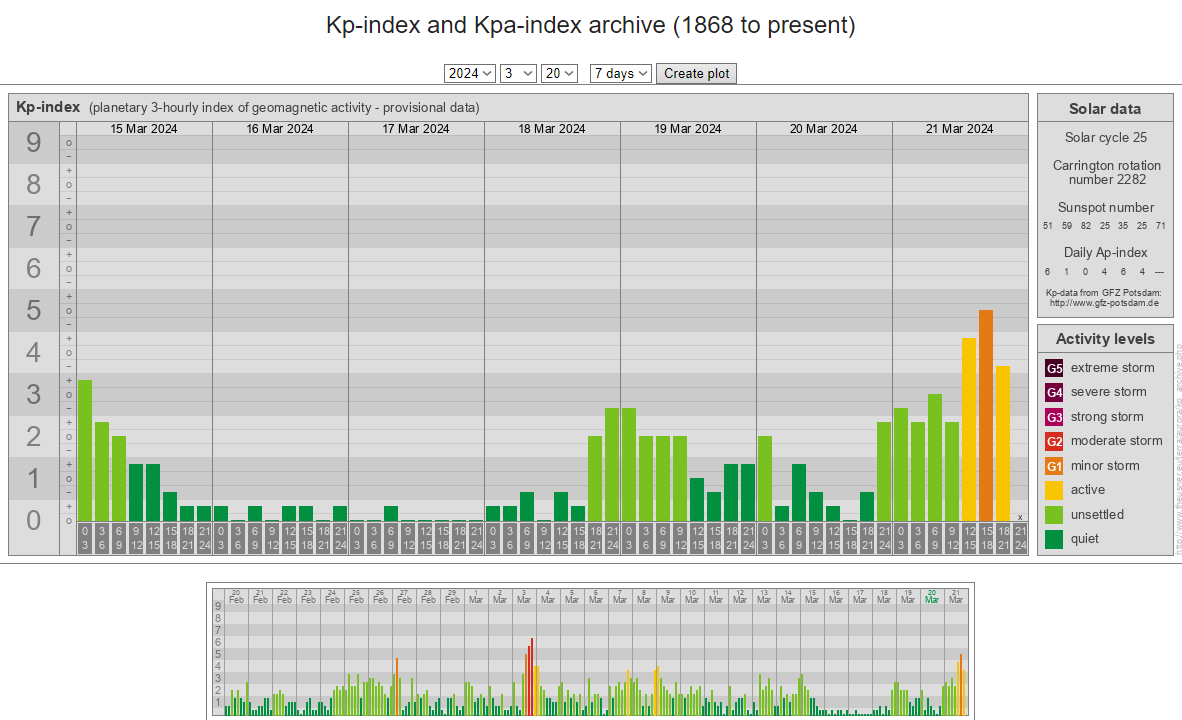
Task: Click the G5 extreme storm icon
Action: pyautogui.click(x=1054, y=368)
